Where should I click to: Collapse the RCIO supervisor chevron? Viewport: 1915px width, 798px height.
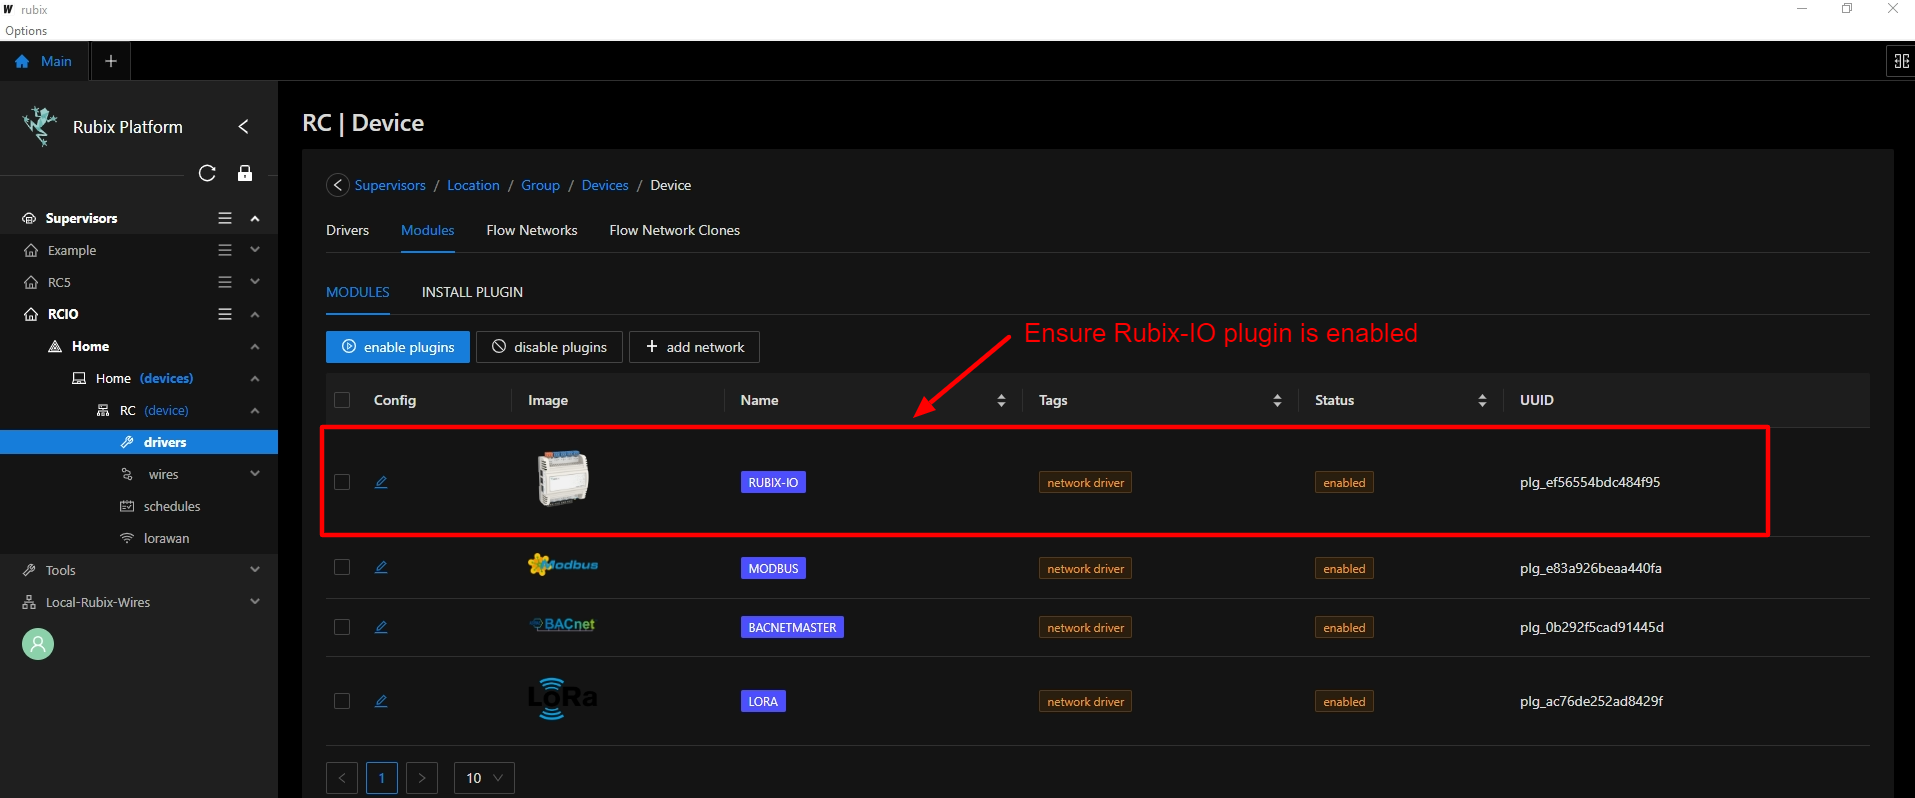(x=255, y=314)
